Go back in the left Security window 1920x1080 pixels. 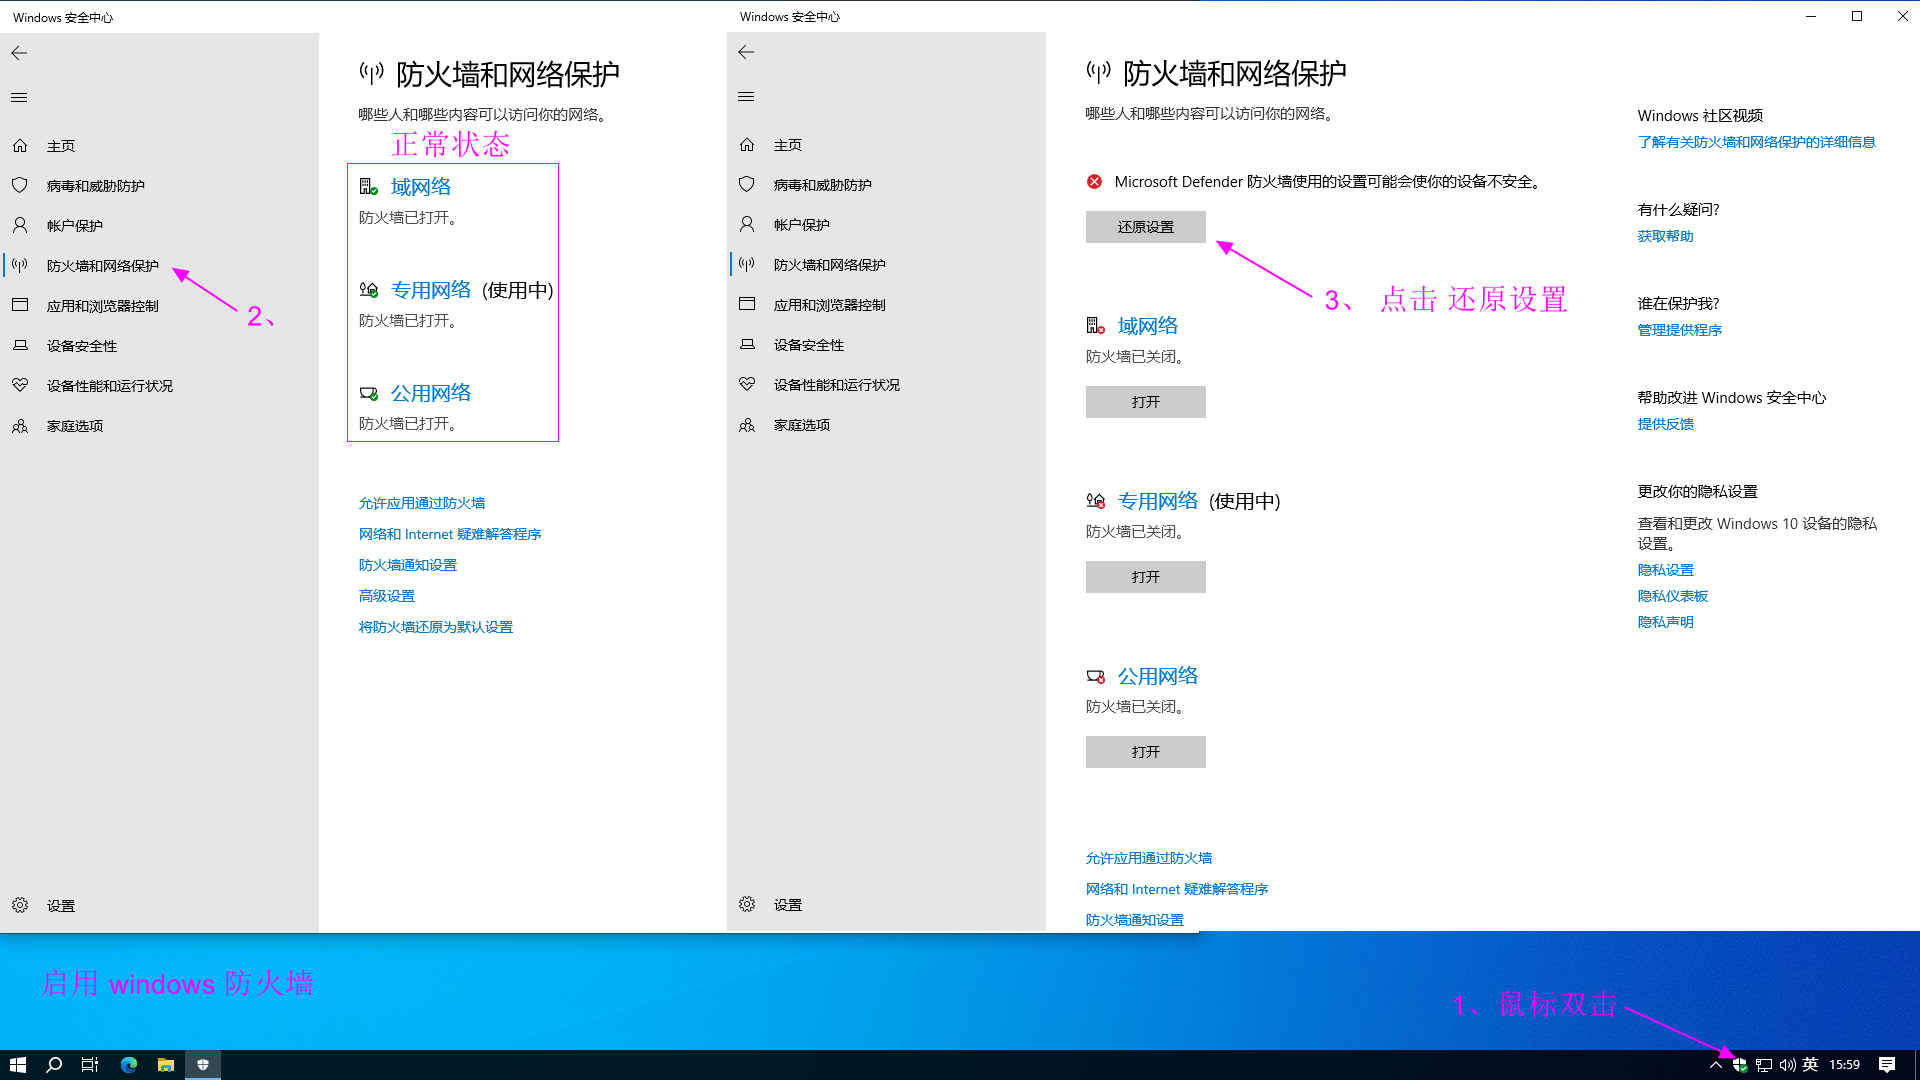19,53
